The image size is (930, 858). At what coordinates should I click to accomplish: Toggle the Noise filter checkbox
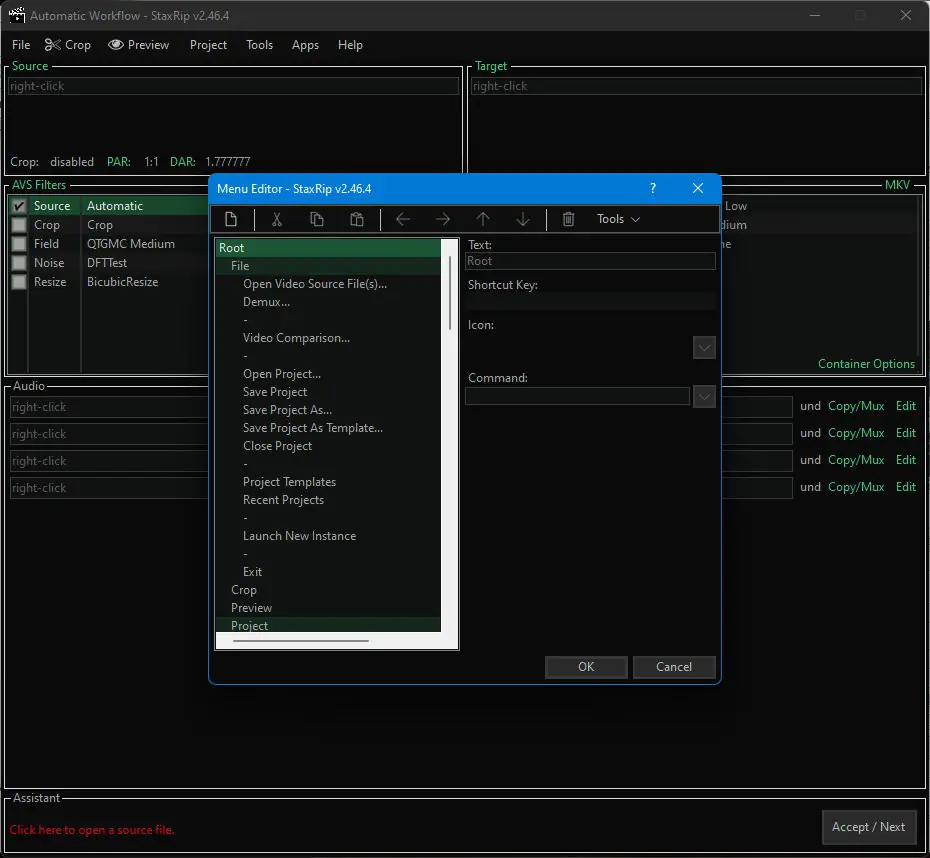(x=19, y=263)
